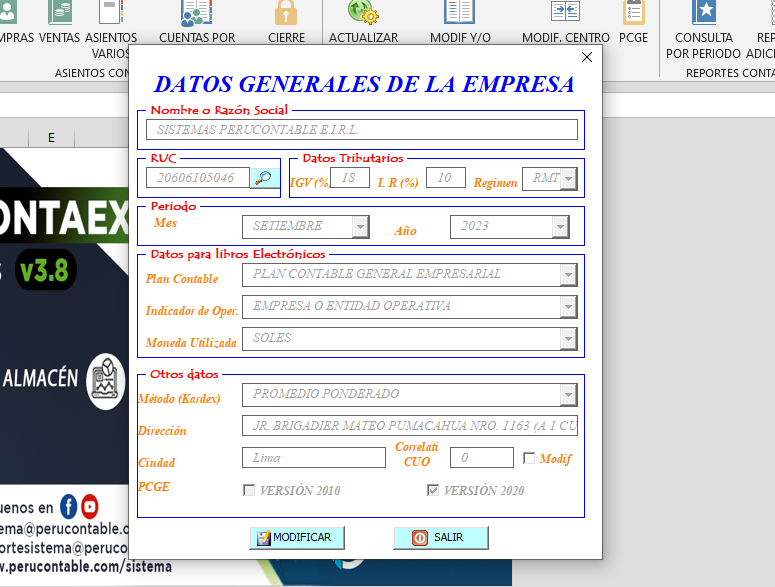This screenshot has width=775, height=587.
Task: Click the Modif. Centro ribbon icon
Action: coord(565,14)
